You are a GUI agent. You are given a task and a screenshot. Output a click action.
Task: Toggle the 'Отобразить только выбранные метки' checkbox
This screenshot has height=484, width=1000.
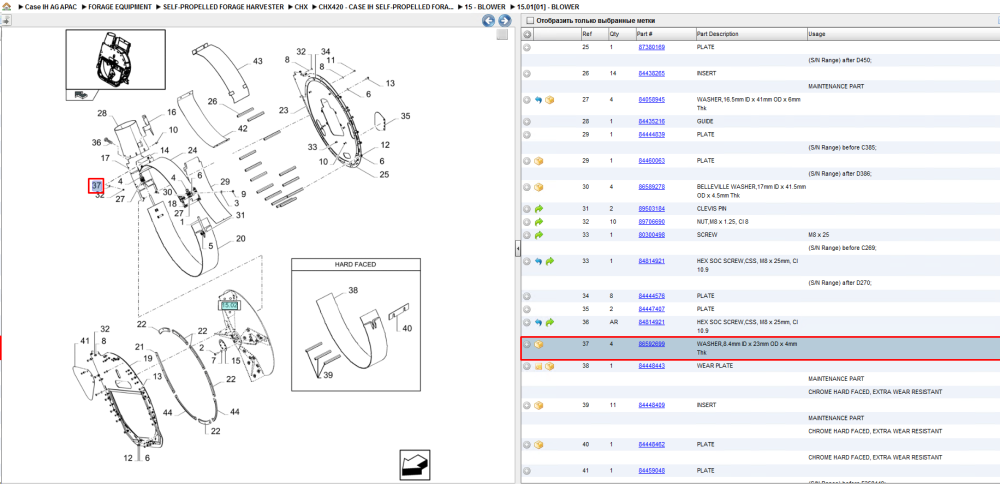point(529,20)
